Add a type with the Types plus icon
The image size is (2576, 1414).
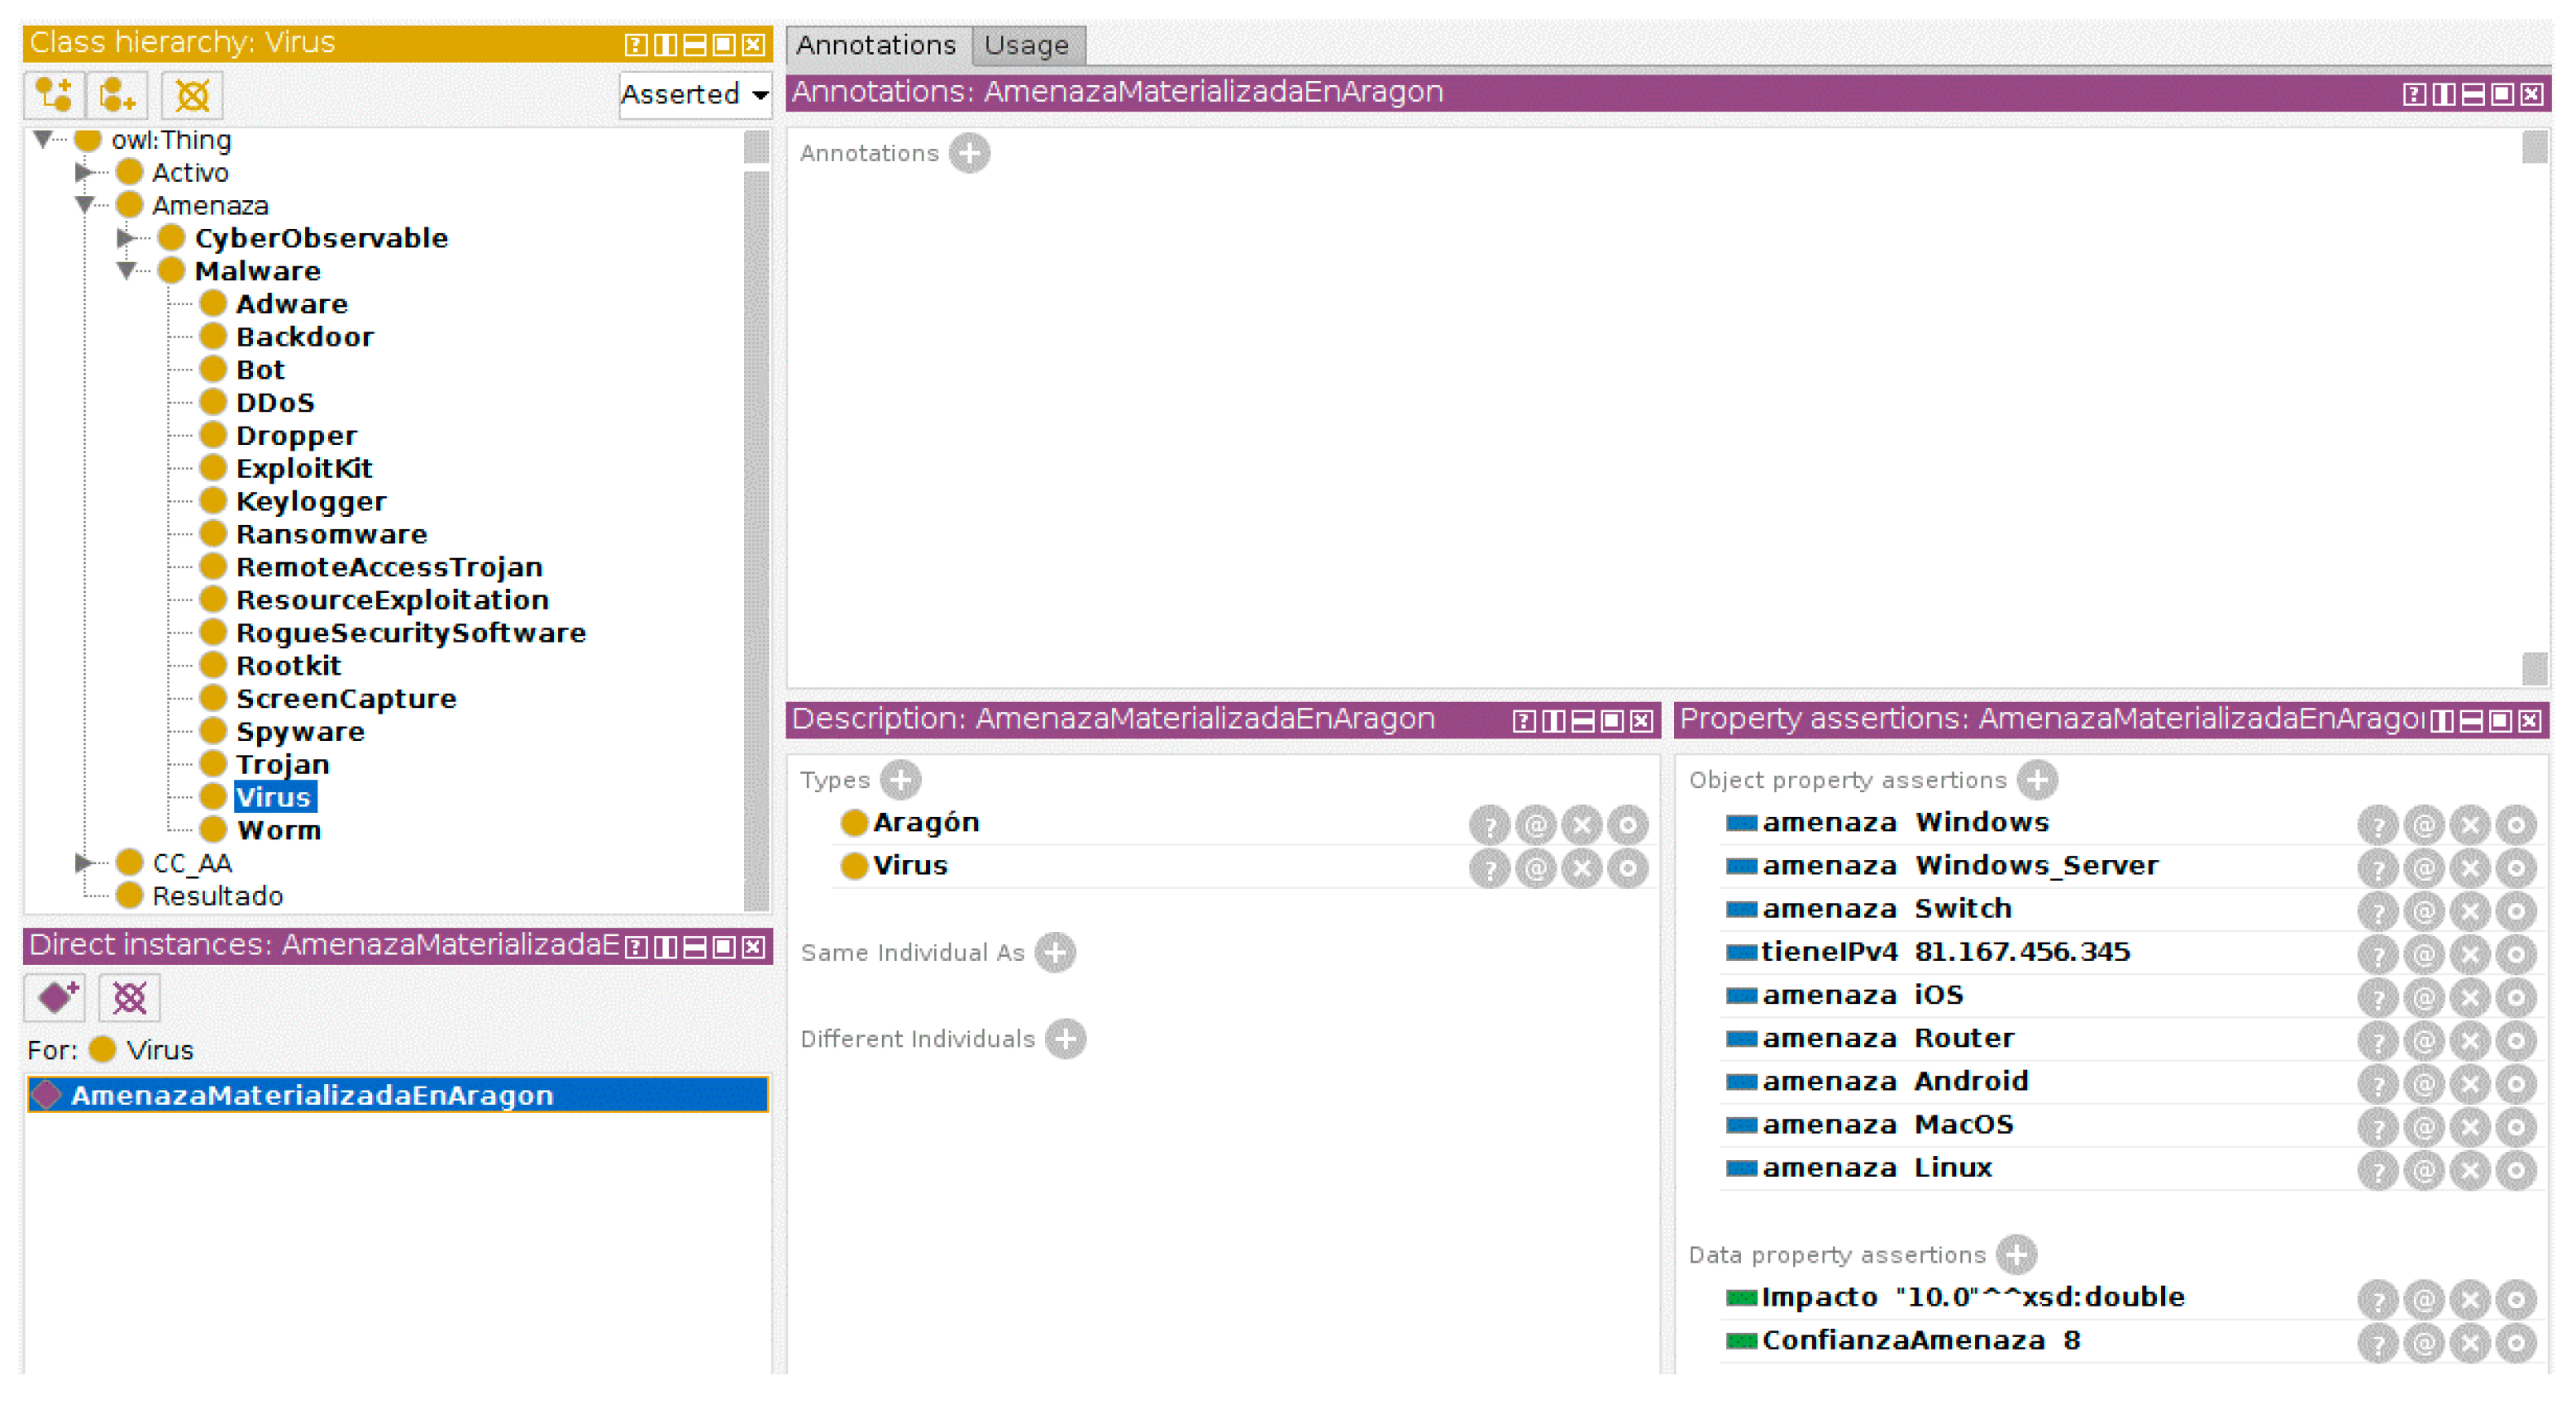pyautogui.click(x=900, y=780)
